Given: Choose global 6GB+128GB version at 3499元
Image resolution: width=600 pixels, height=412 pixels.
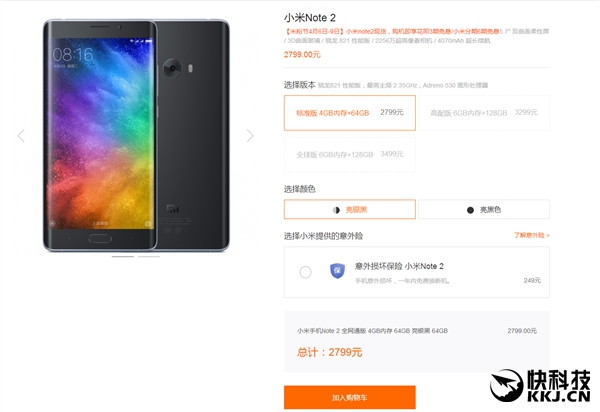Looking at the screenshot, I should (x=350, y=154).
